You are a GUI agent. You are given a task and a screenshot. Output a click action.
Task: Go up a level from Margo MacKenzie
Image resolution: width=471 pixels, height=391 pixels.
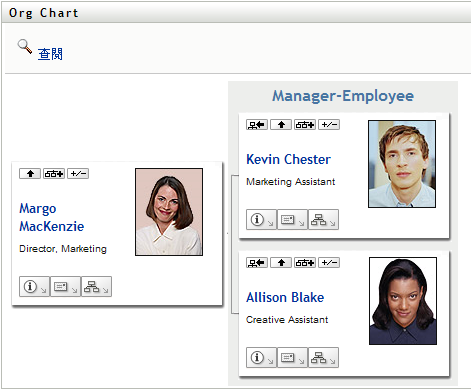[x=30, y=174]
